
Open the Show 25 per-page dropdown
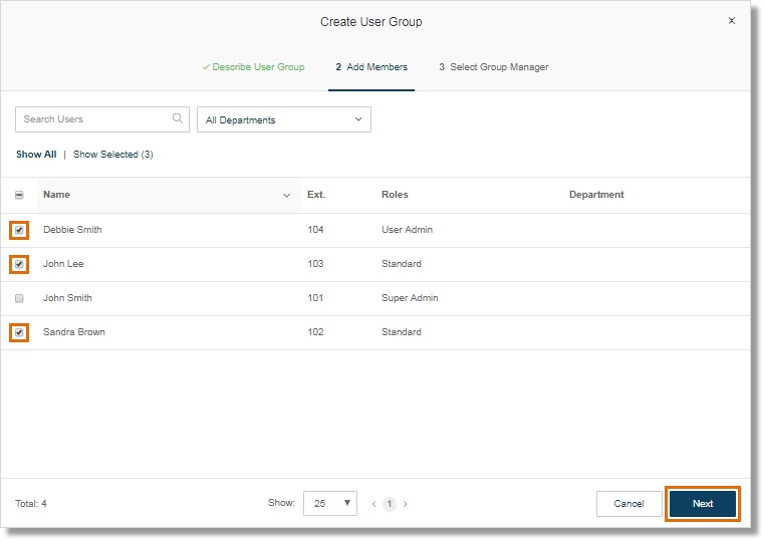coord(330,503)
